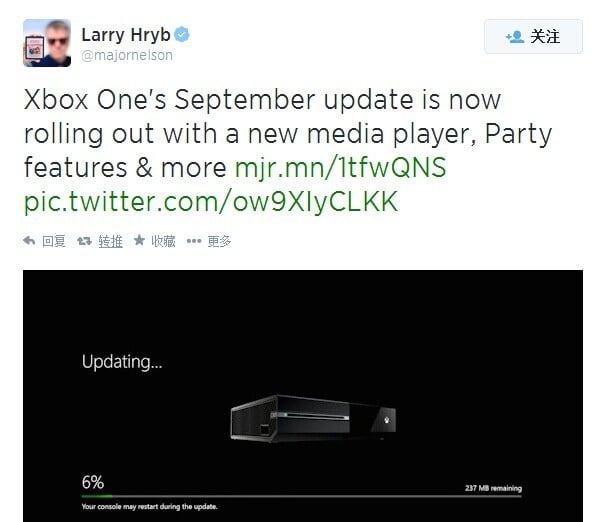Open Larry Hryb's profile avatar
This screenshot has height=522, width=605.
coord(47,43)
